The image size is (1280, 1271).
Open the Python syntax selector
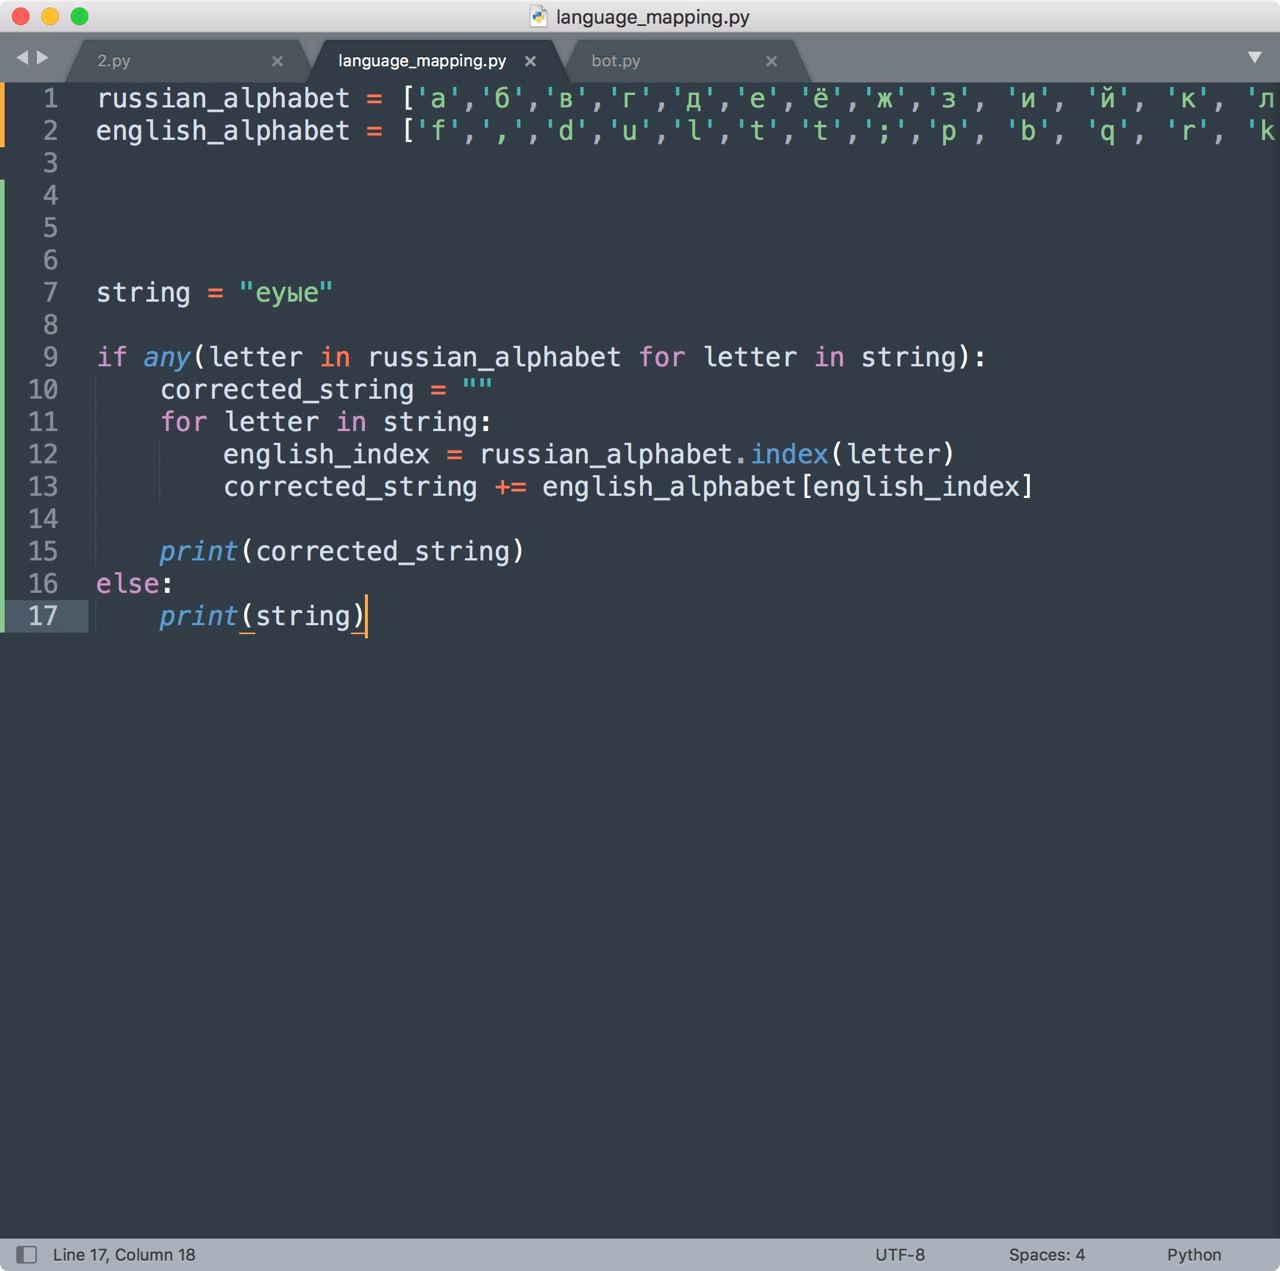click(x=1194, y=1254)
